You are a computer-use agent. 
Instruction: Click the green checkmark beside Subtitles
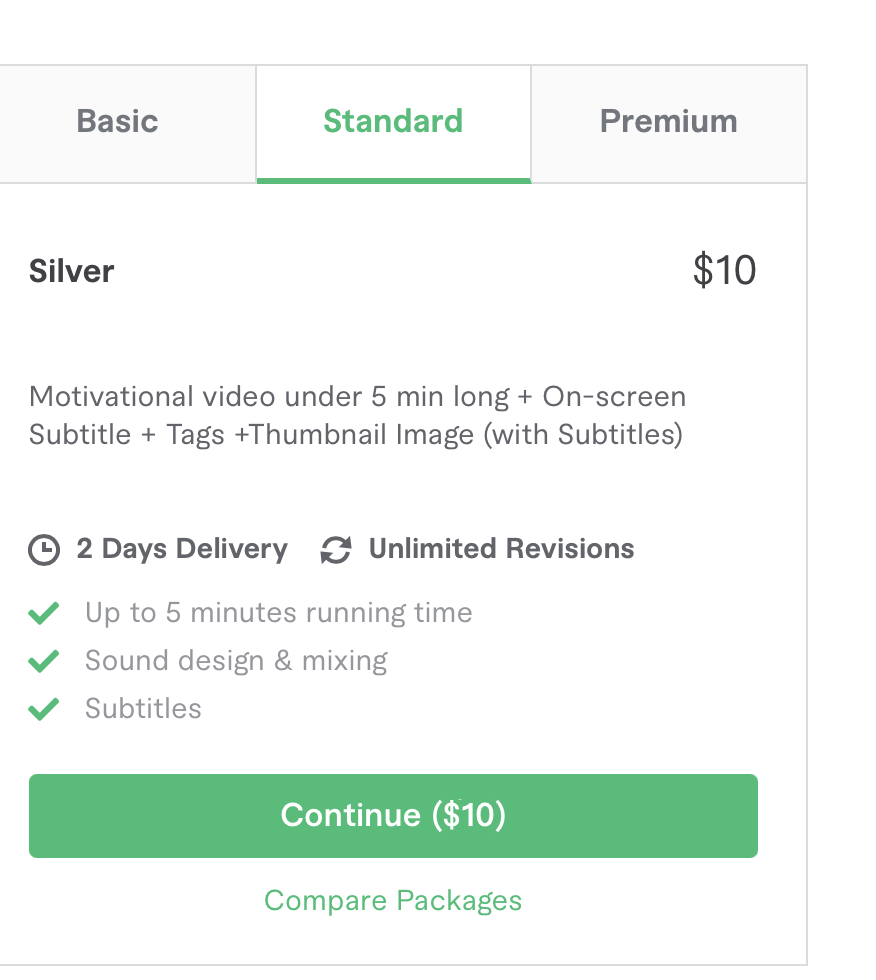(44, 709)
